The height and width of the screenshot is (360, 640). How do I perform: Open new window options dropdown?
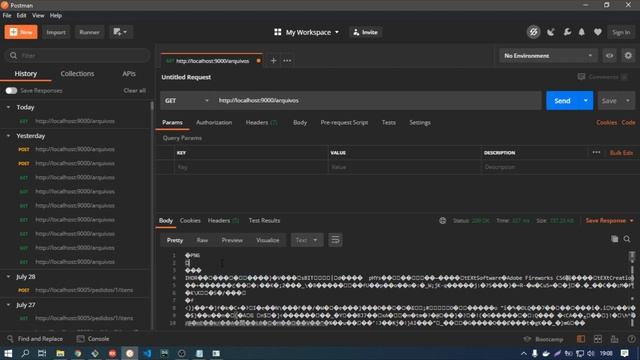(120, 32)
